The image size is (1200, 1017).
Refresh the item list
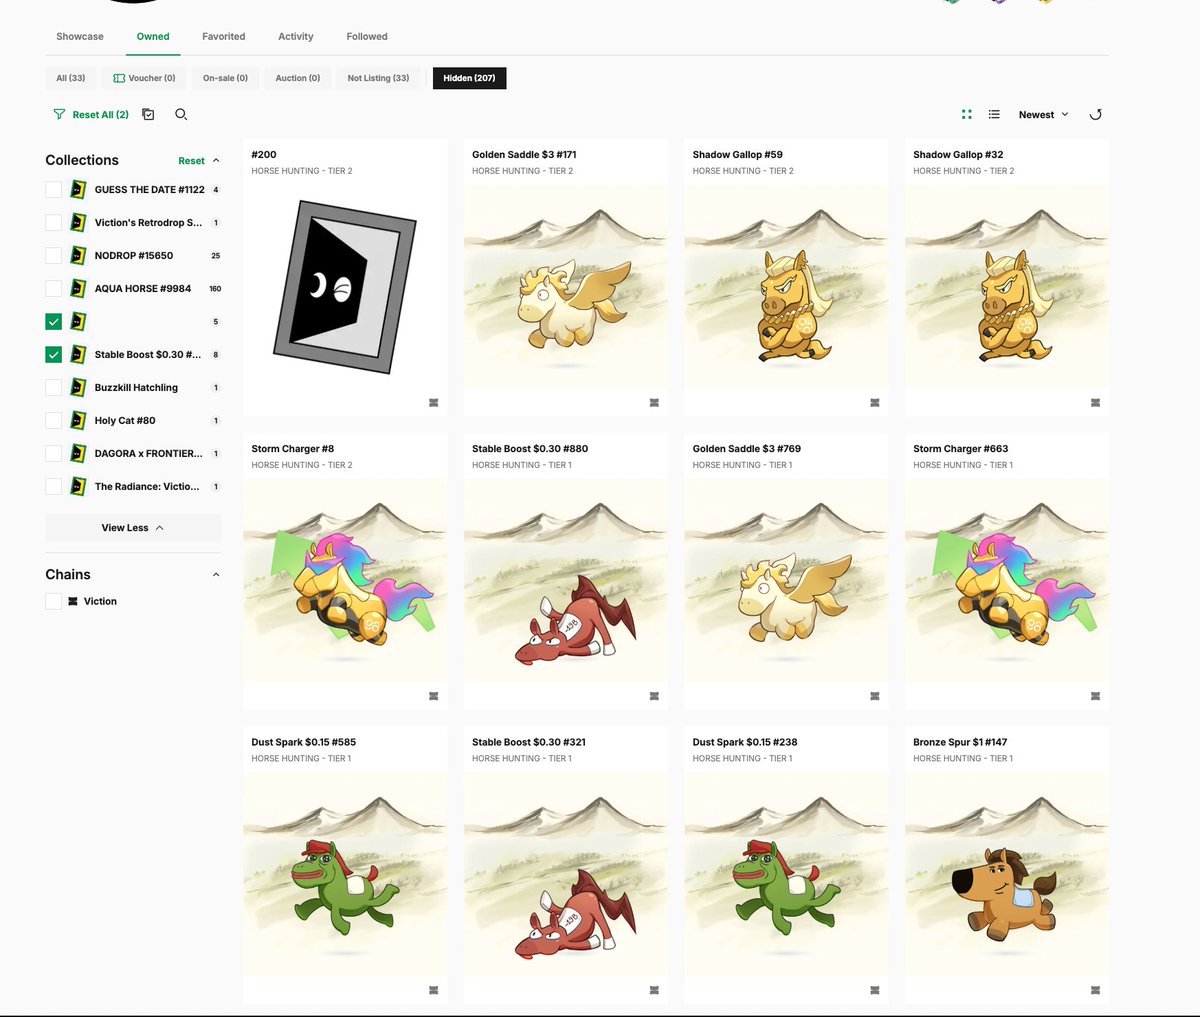[1095, 115]
